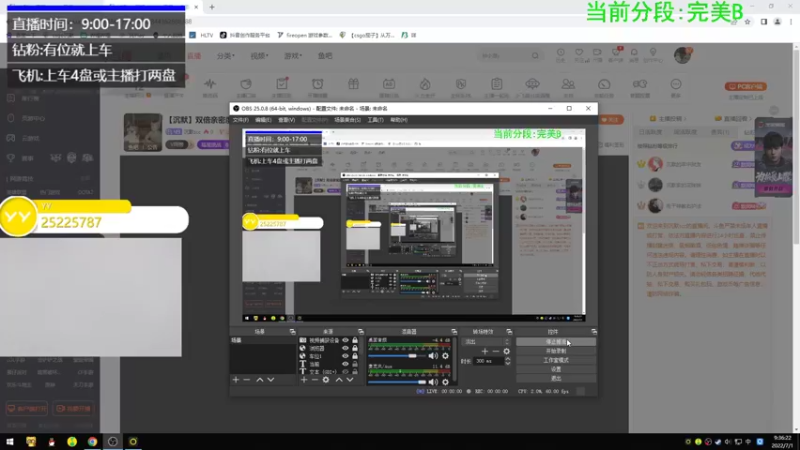The image size is (800, 450).
Task: Open the 工具(T) menu in OBS
Action: [375, 120]
